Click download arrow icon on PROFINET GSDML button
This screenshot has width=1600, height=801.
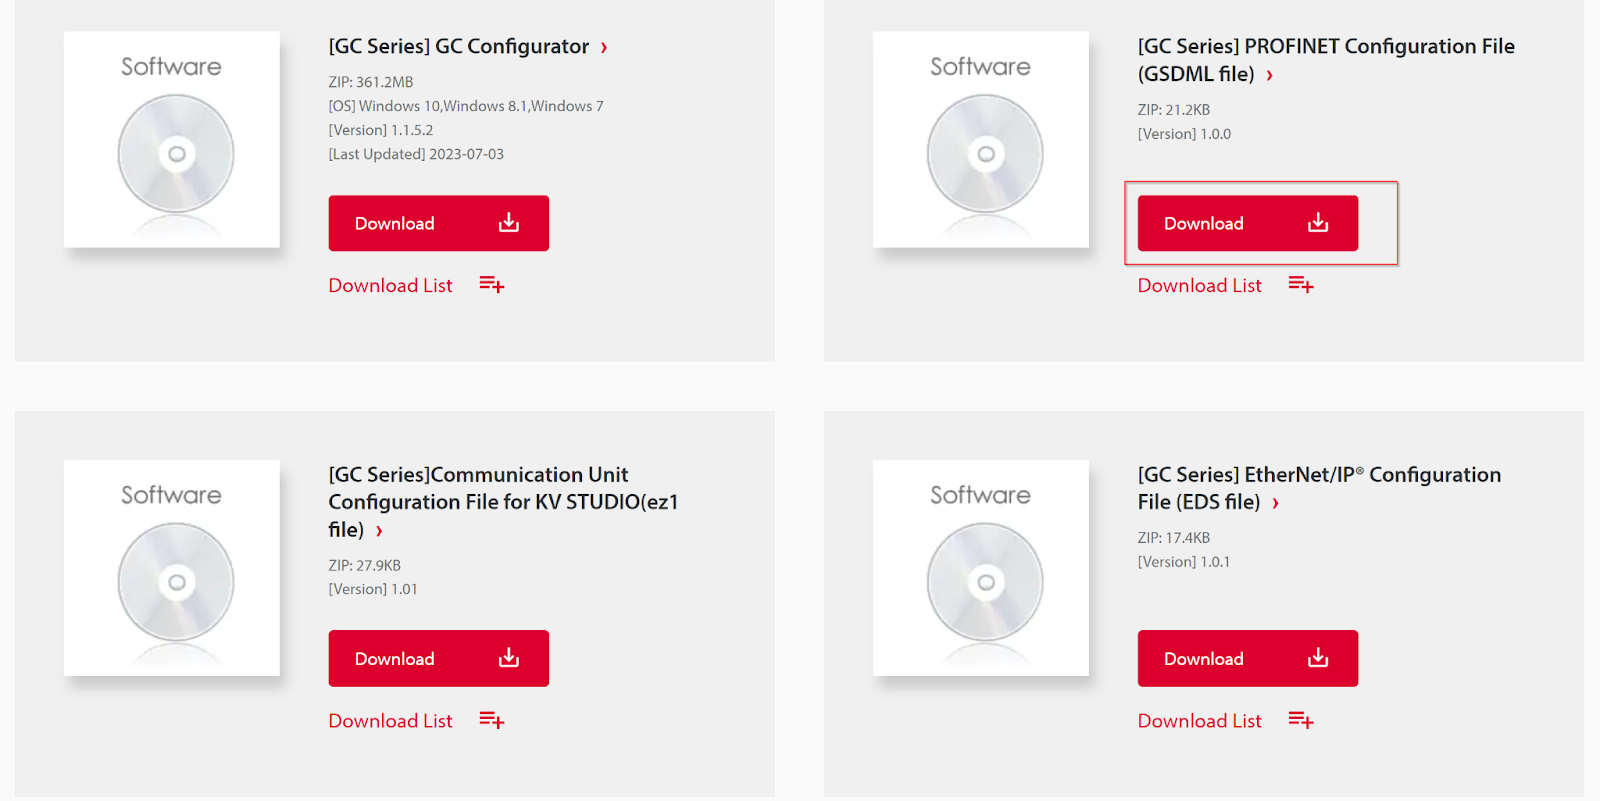coord(1318,222)
